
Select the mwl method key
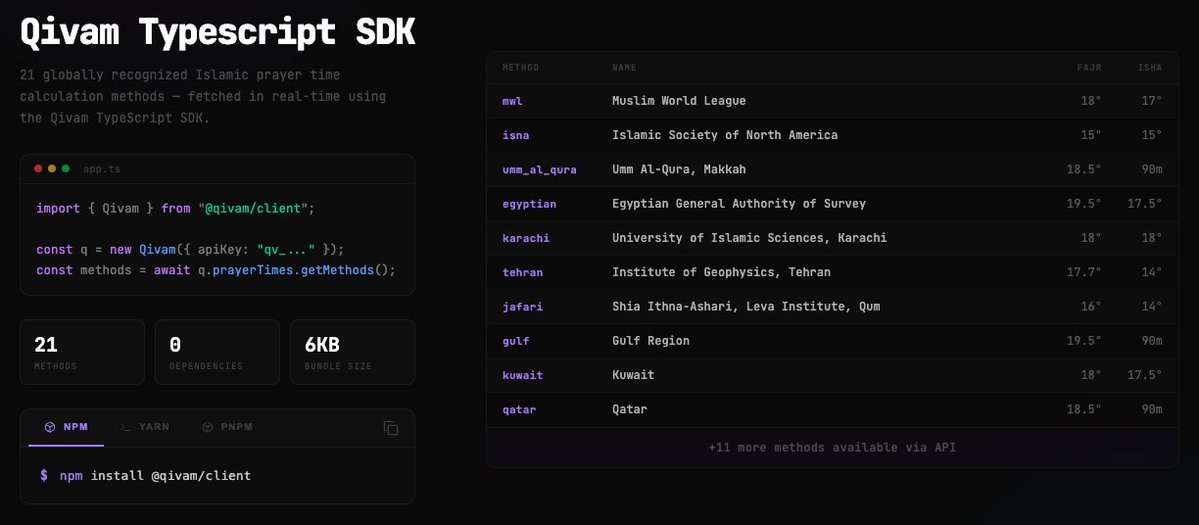pyautogui.click(x=512, y=101)
